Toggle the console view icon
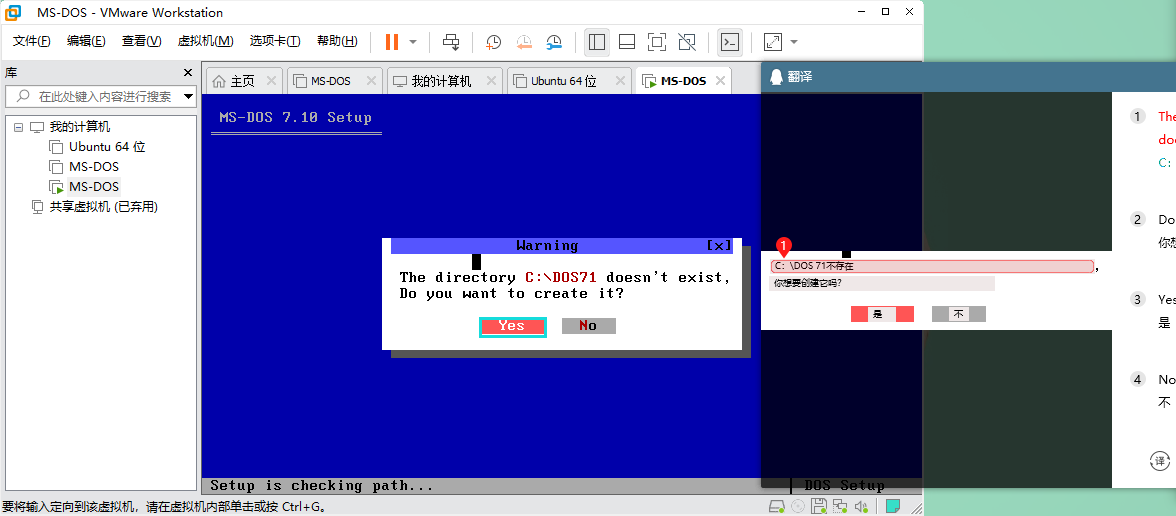 730,42
